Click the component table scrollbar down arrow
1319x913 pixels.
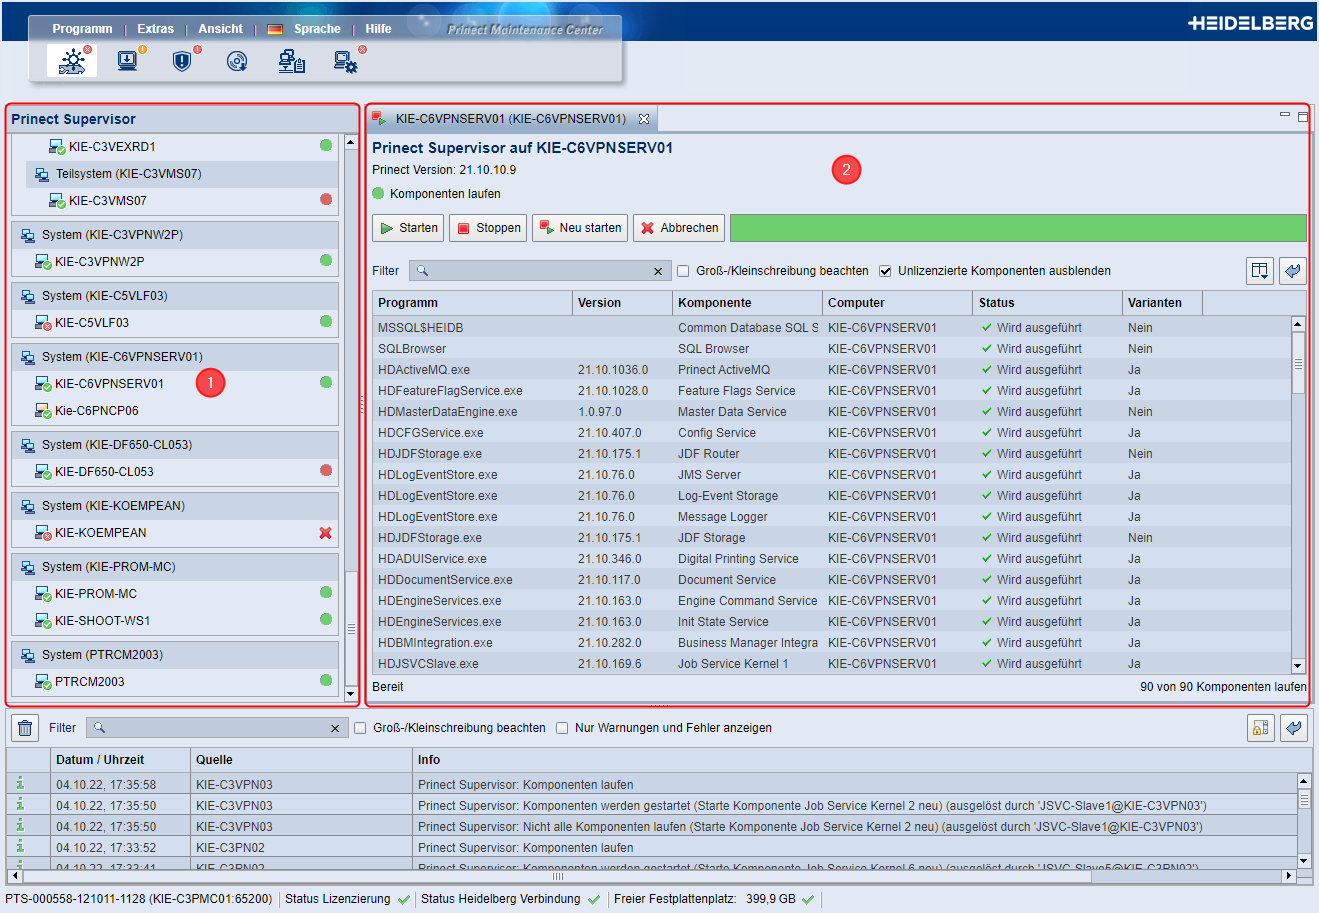[1298, 666]
